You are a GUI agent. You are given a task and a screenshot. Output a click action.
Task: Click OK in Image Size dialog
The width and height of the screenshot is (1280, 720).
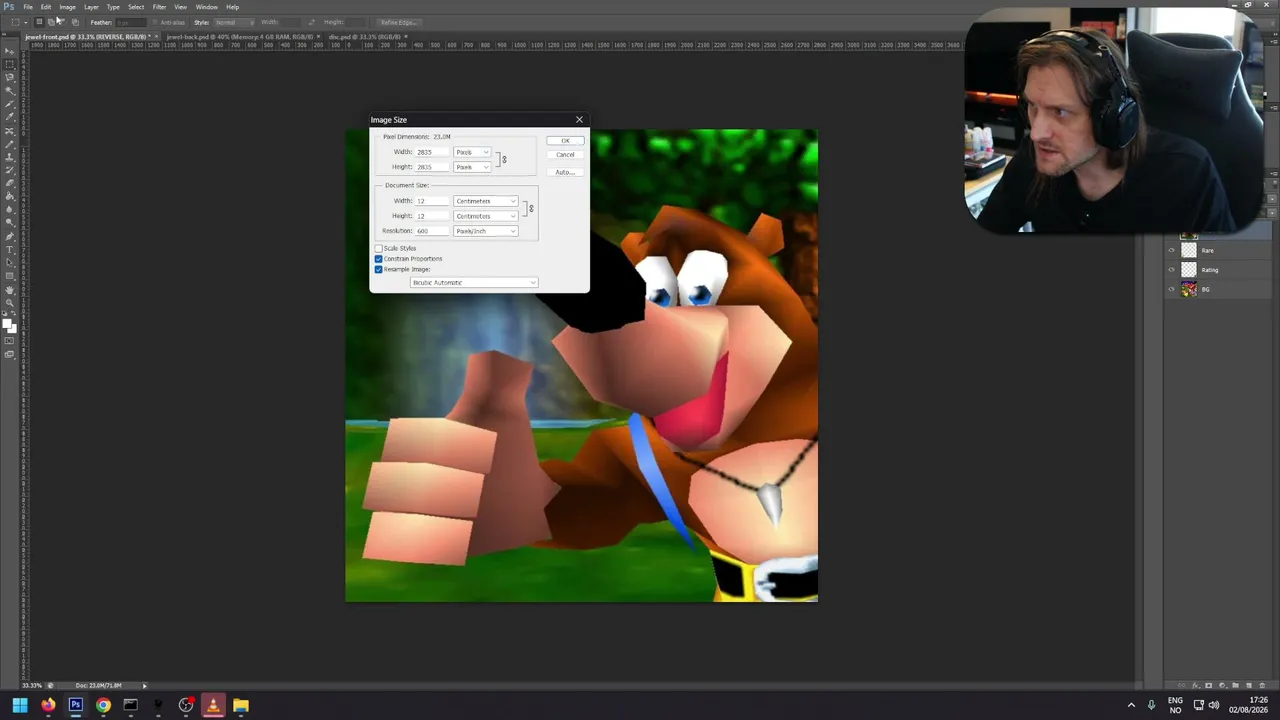[565, 141]
